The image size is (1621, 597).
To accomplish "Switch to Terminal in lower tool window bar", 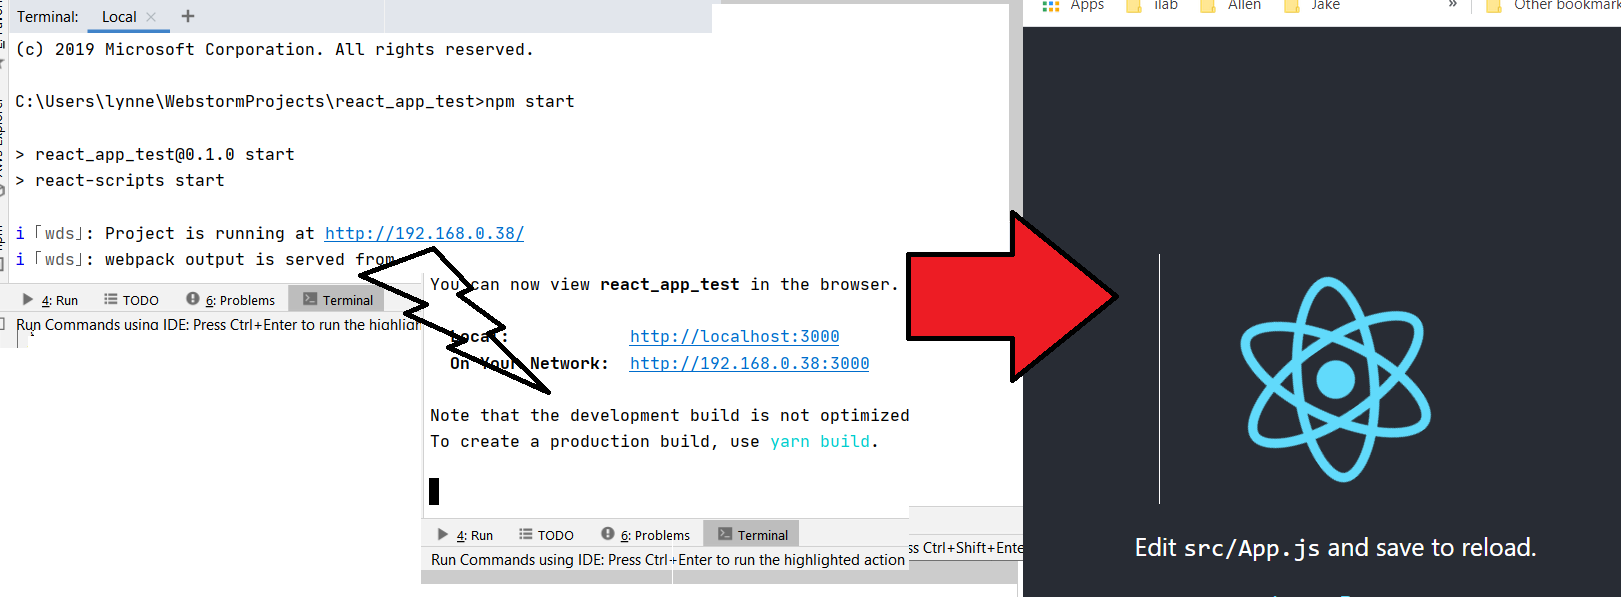I will [x=753, y=535].
